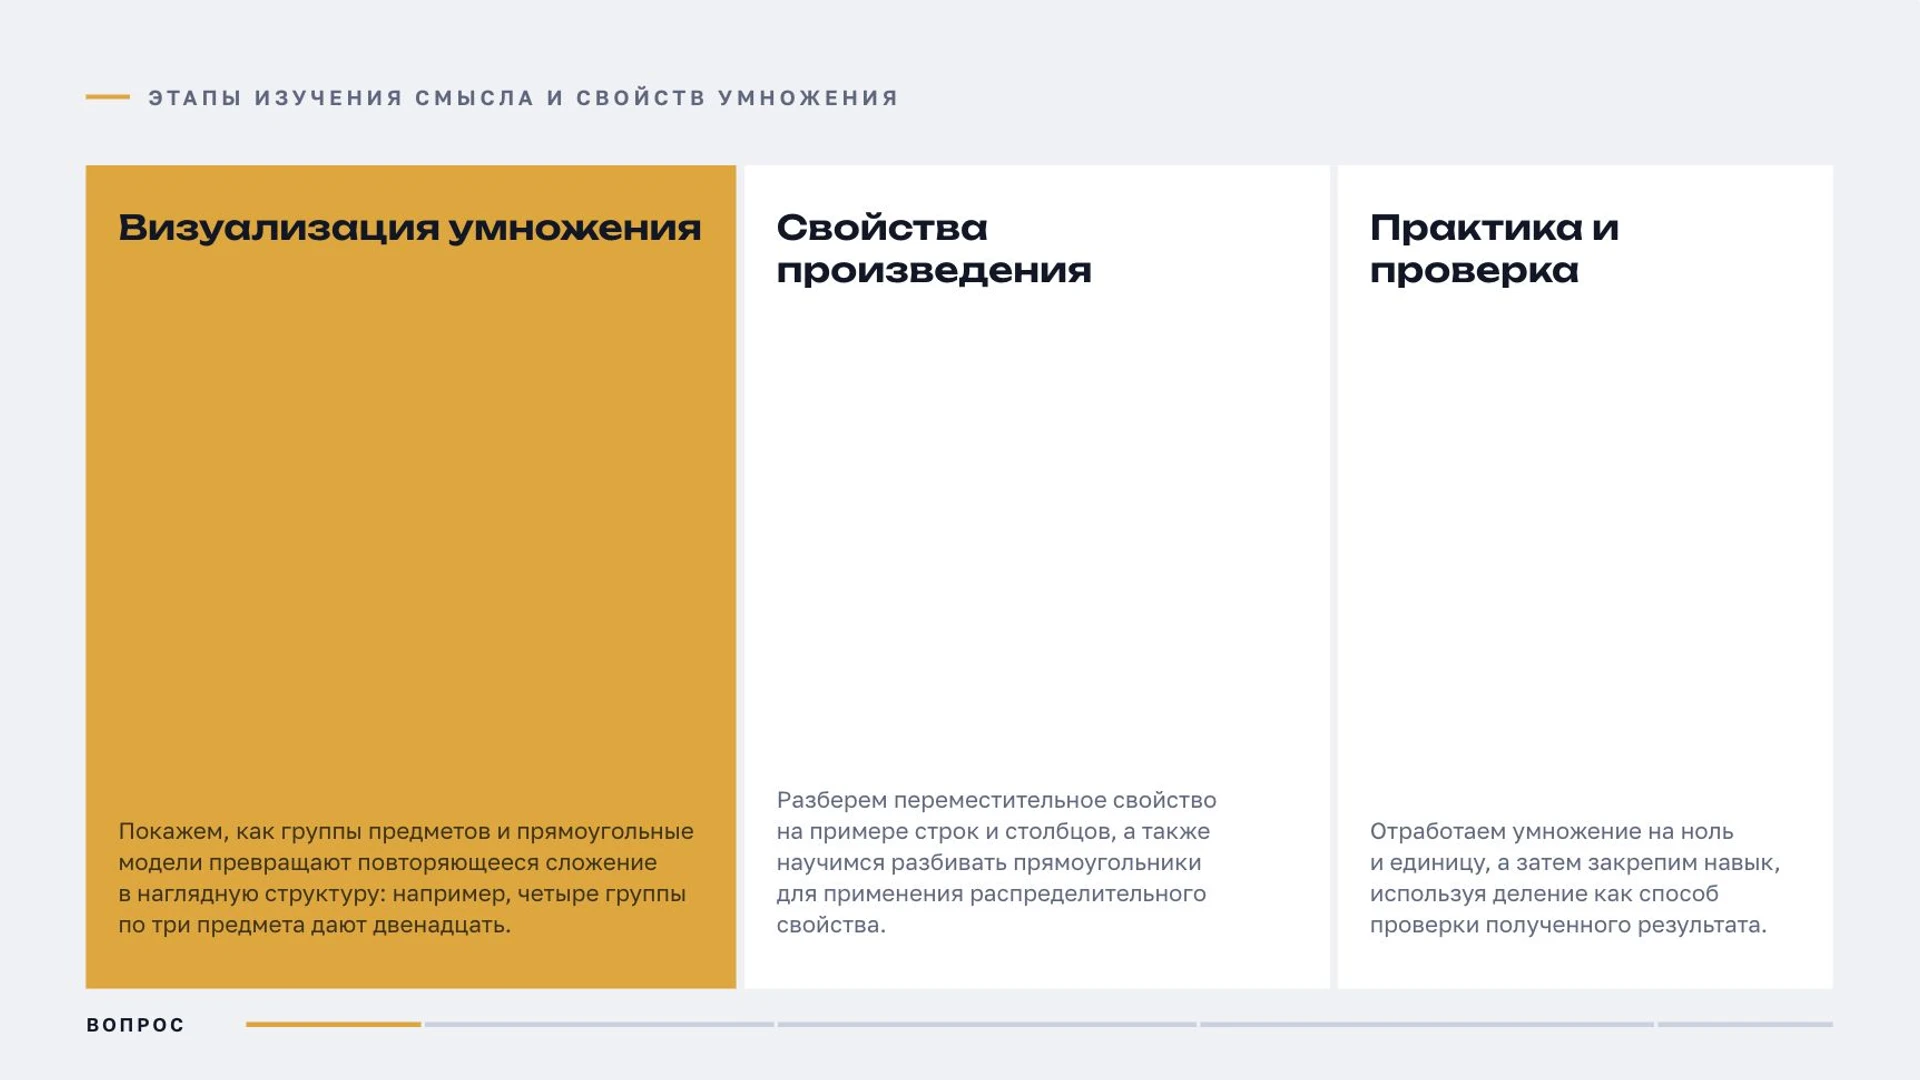Click the paragraph starting 'Отработаем умножение на ноль'

[x=1575, y=878]
